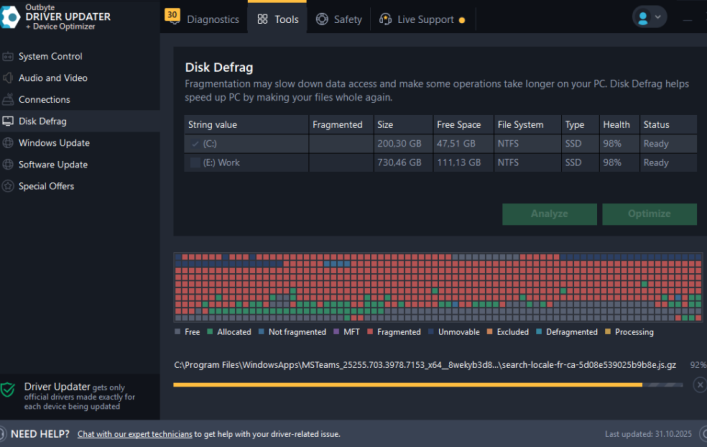707x447 pixels.
Task: Select Connections in the sidebar
Action: coord(44,100)
